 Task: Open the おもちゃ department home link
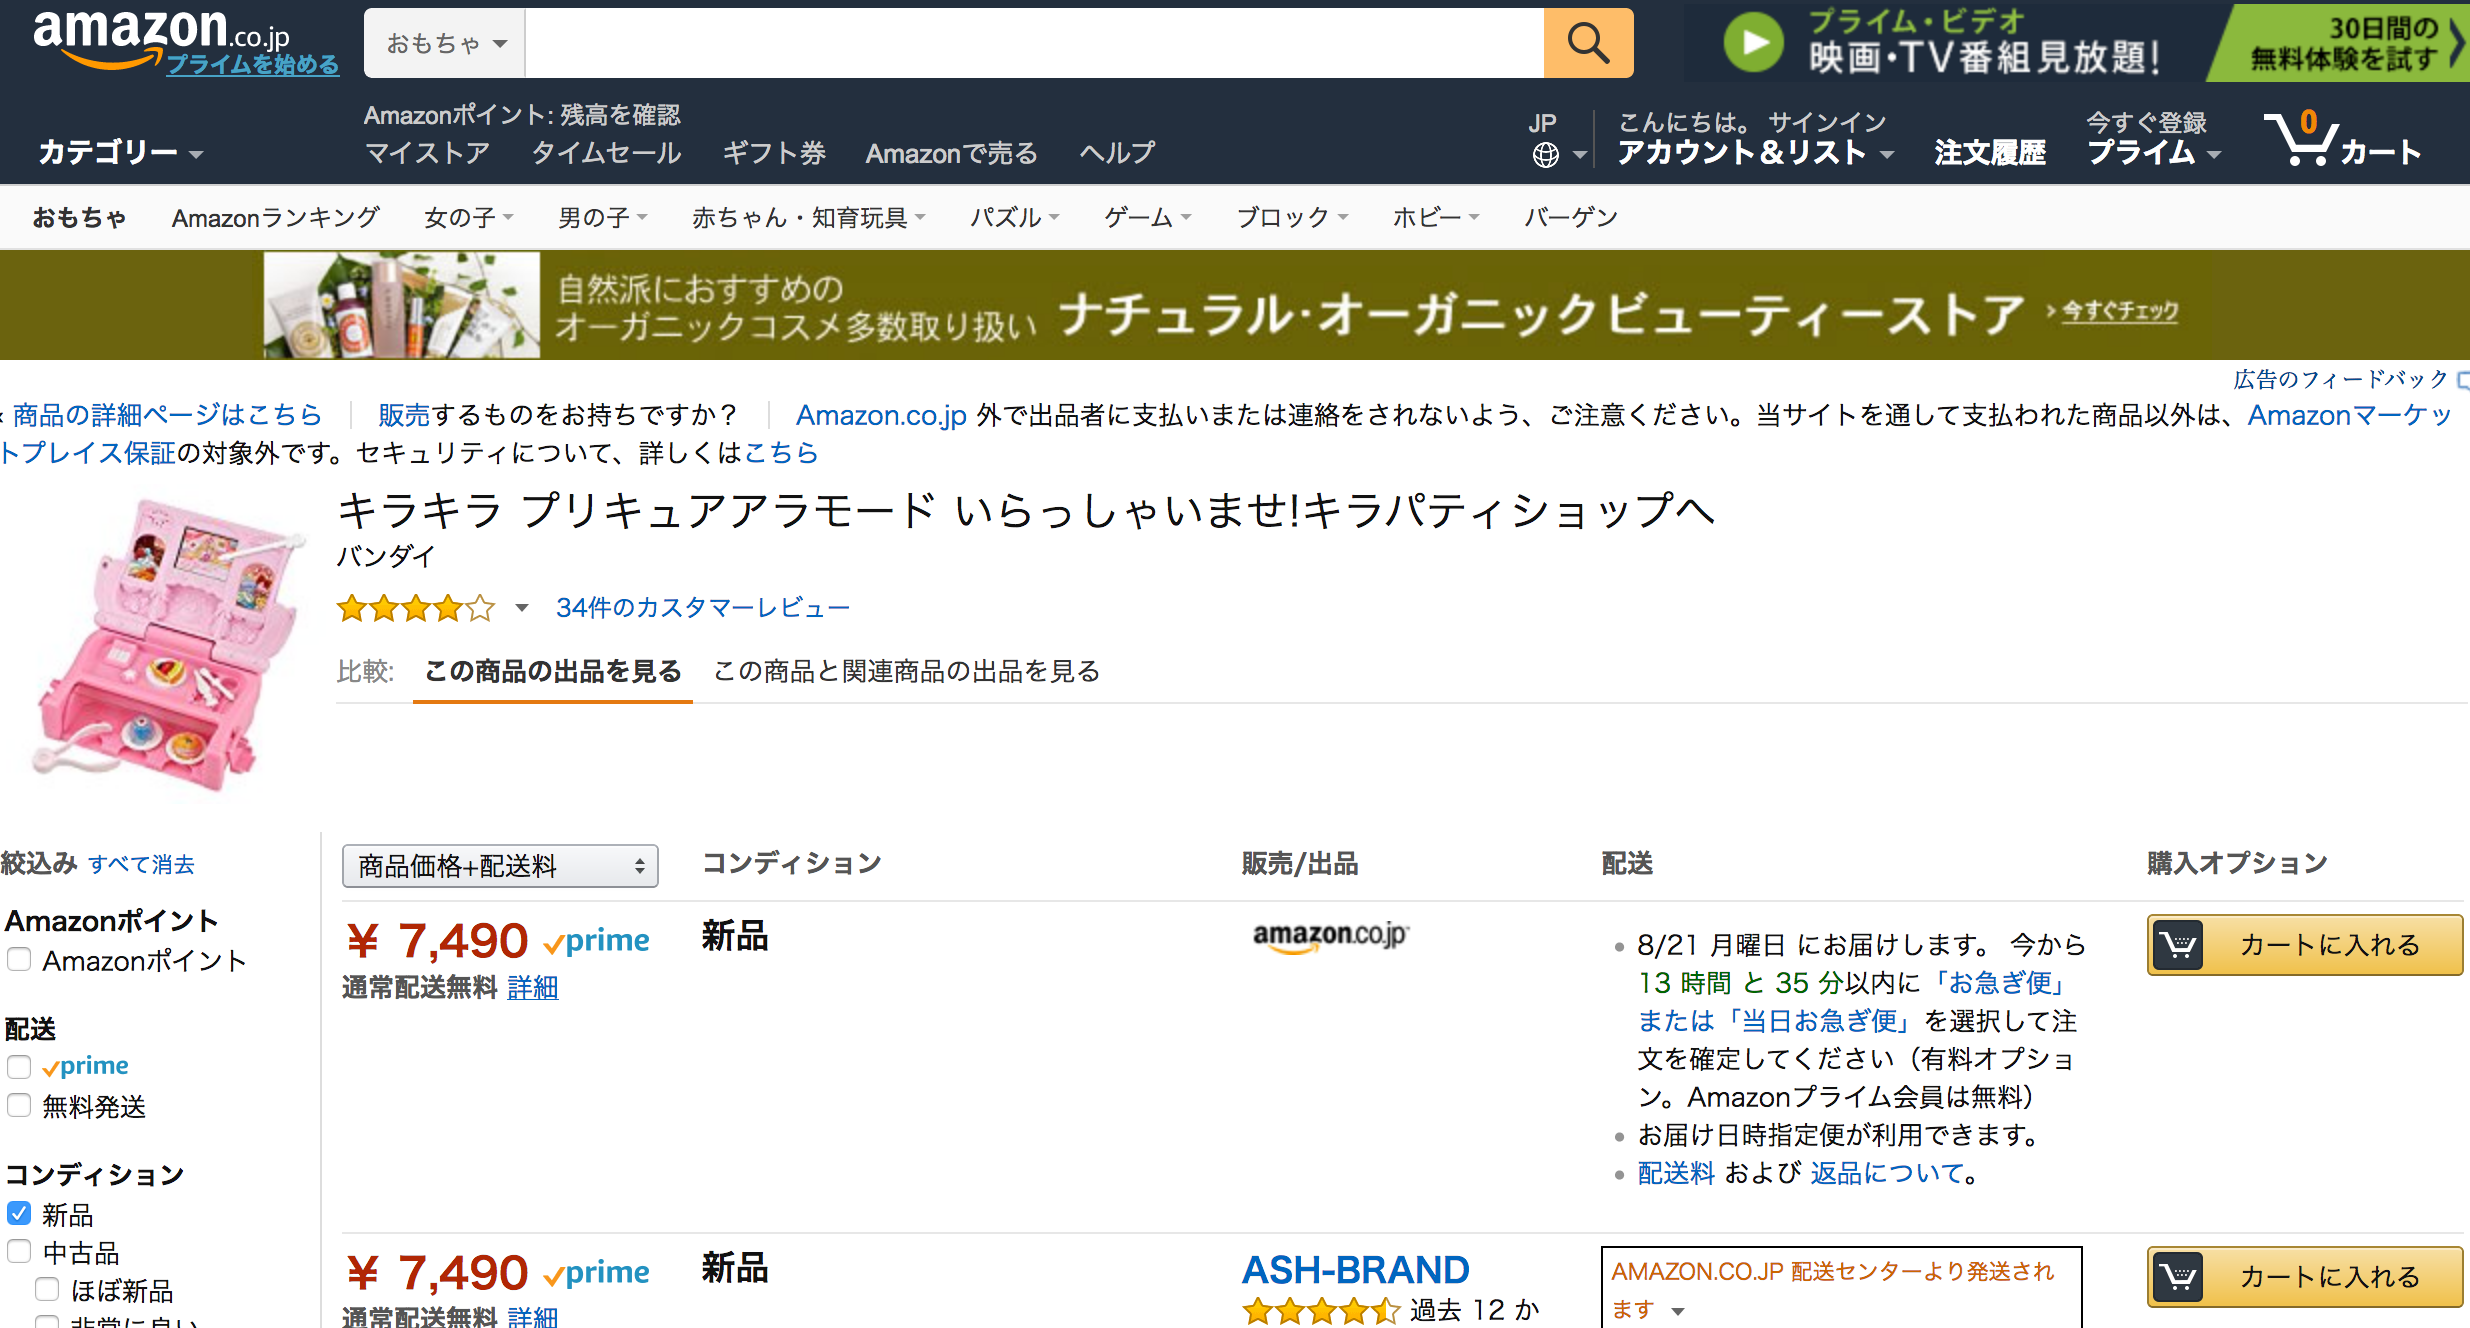point(79,217)
